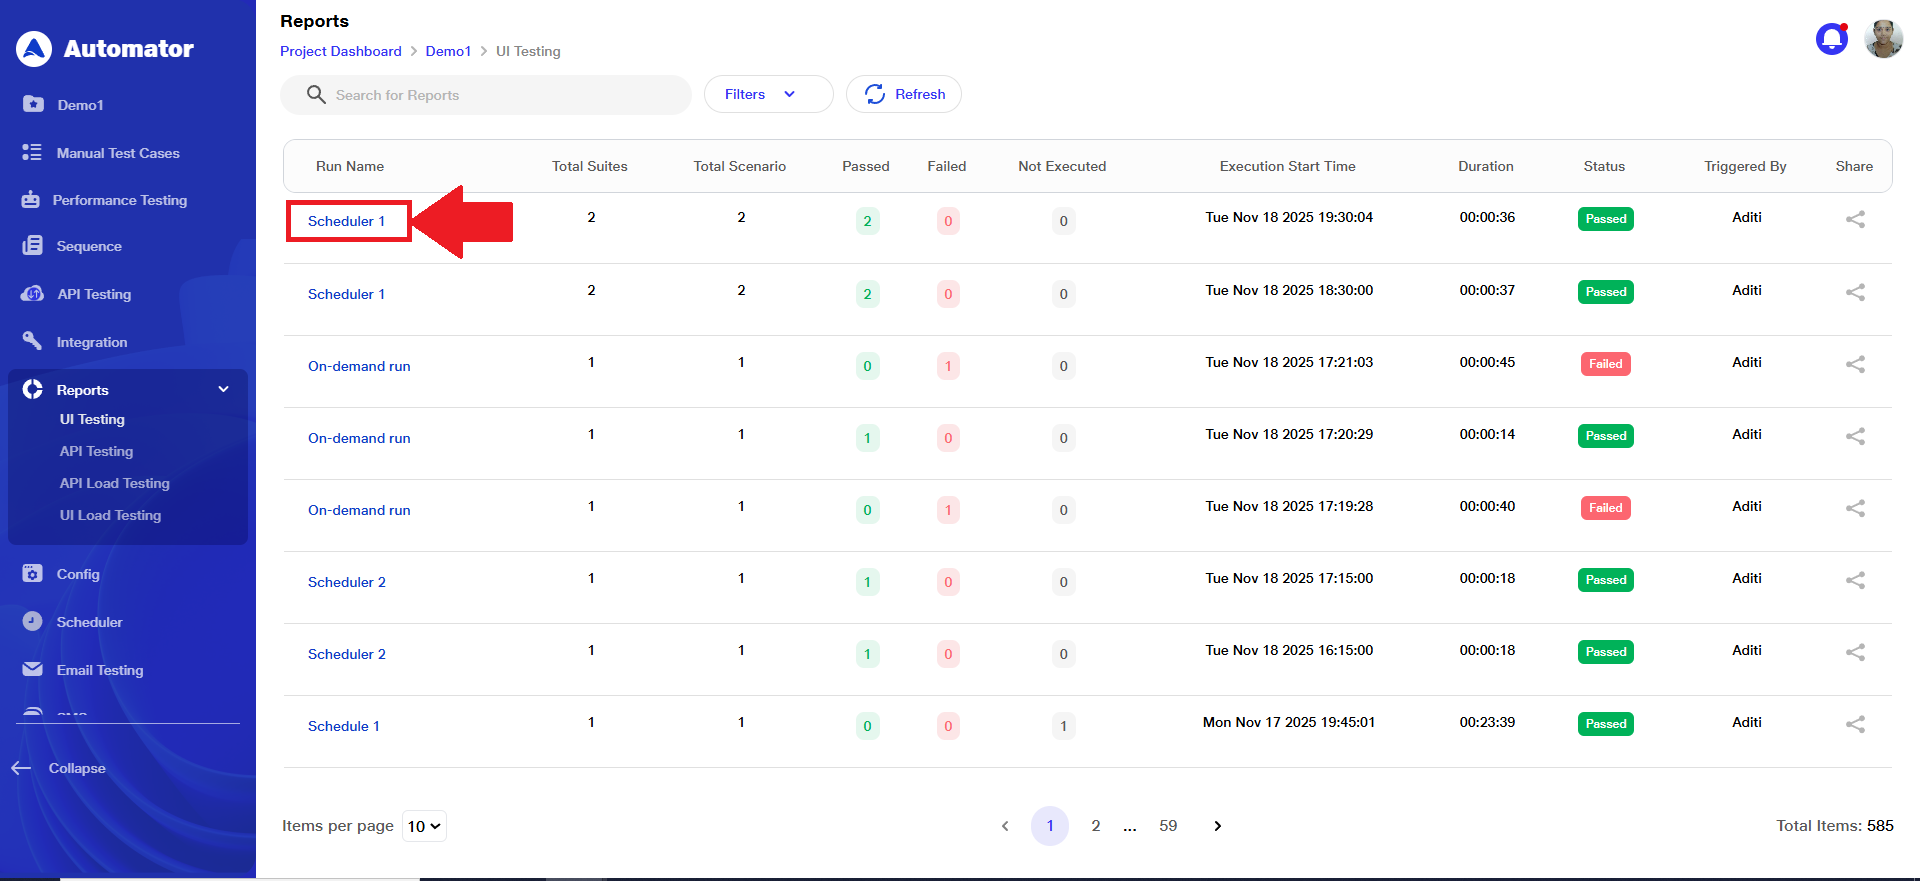Select UI Load Testing reports submenu

point(110,515)
